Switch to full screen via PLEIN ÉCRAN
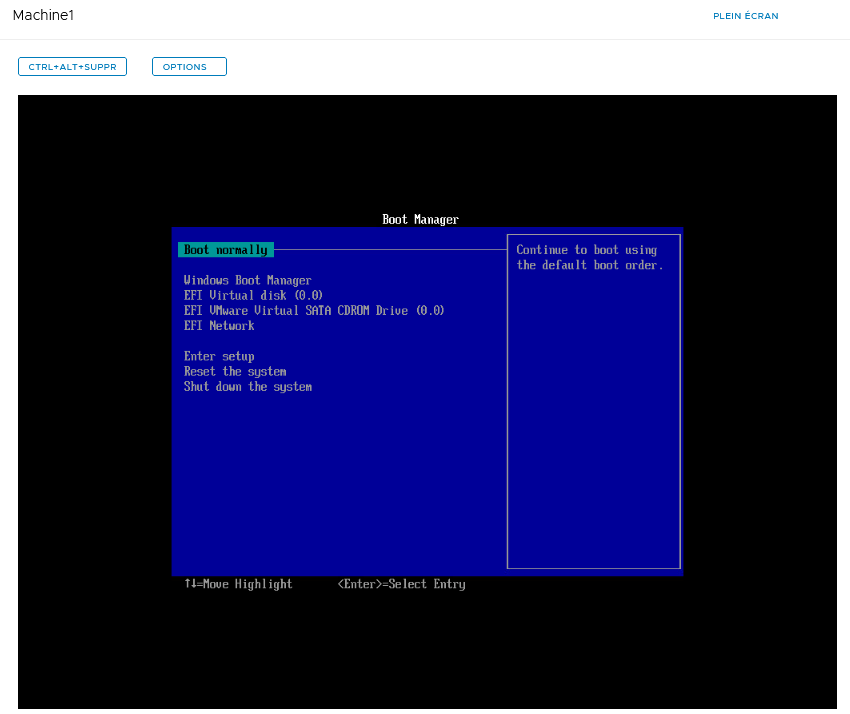Image resolution: width=850 pixels, height=714 pixels. click(x=745, y=16)
